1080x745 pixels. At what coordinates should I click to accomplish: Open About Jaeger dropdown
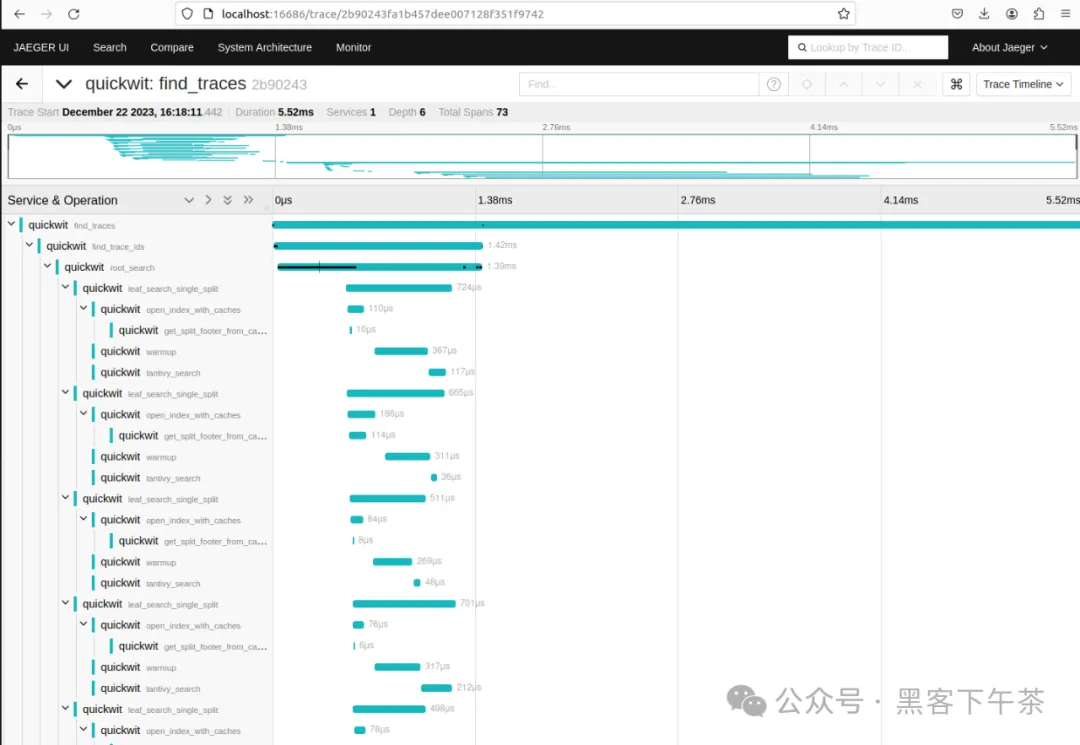pyautogui.click(x=1009, y=48)
